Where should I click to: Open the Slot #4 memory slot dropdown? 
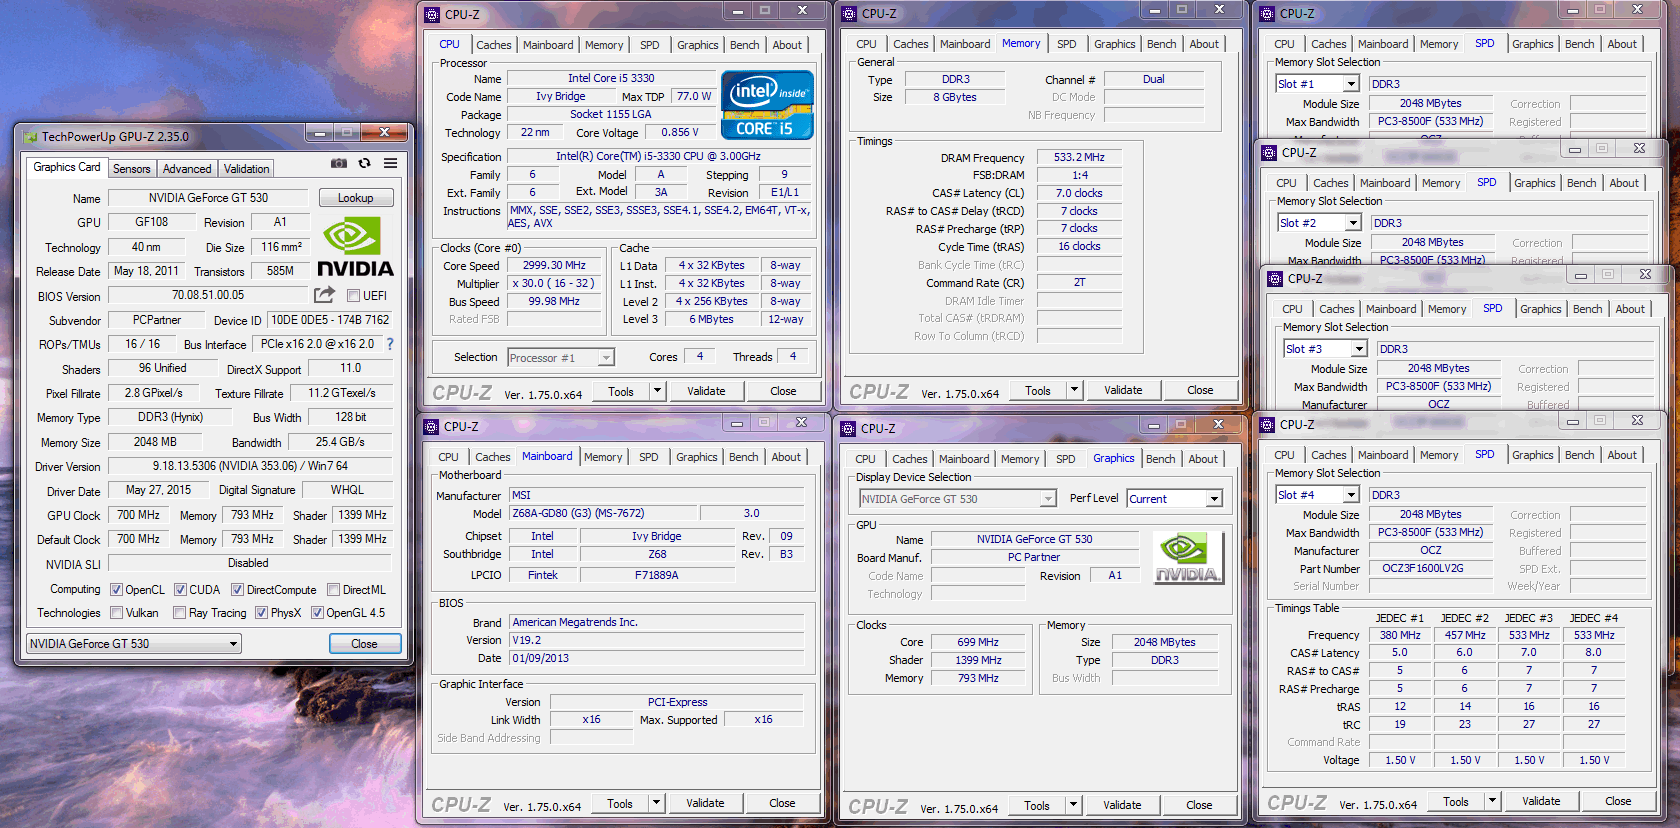[1317, 495]
